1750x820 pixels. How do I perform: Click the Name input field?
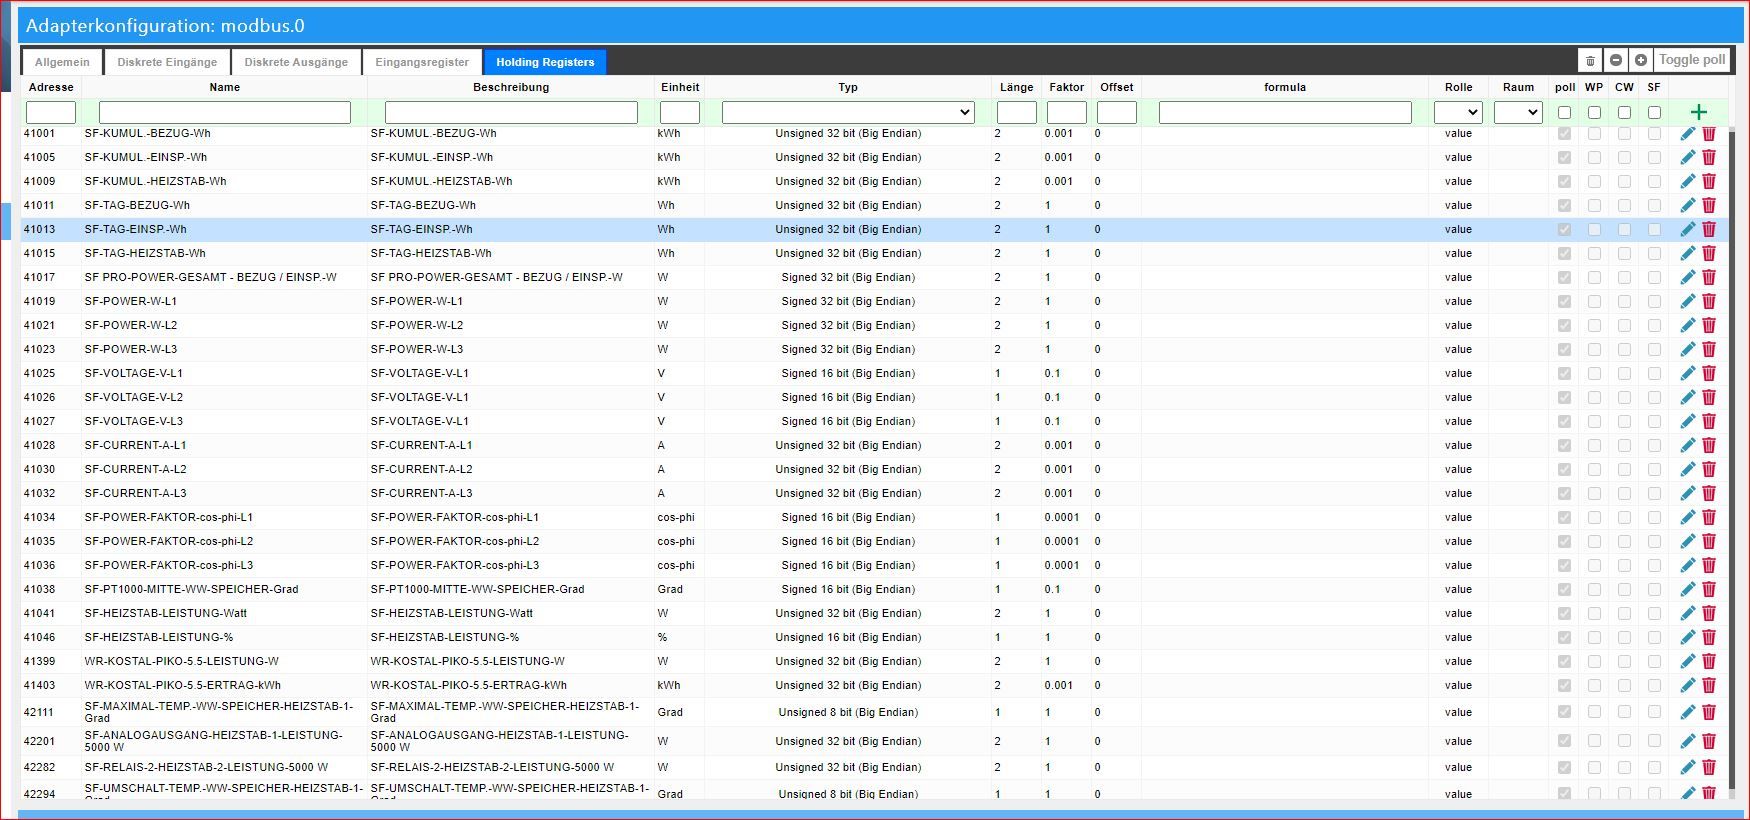click(x=225, y=112)
